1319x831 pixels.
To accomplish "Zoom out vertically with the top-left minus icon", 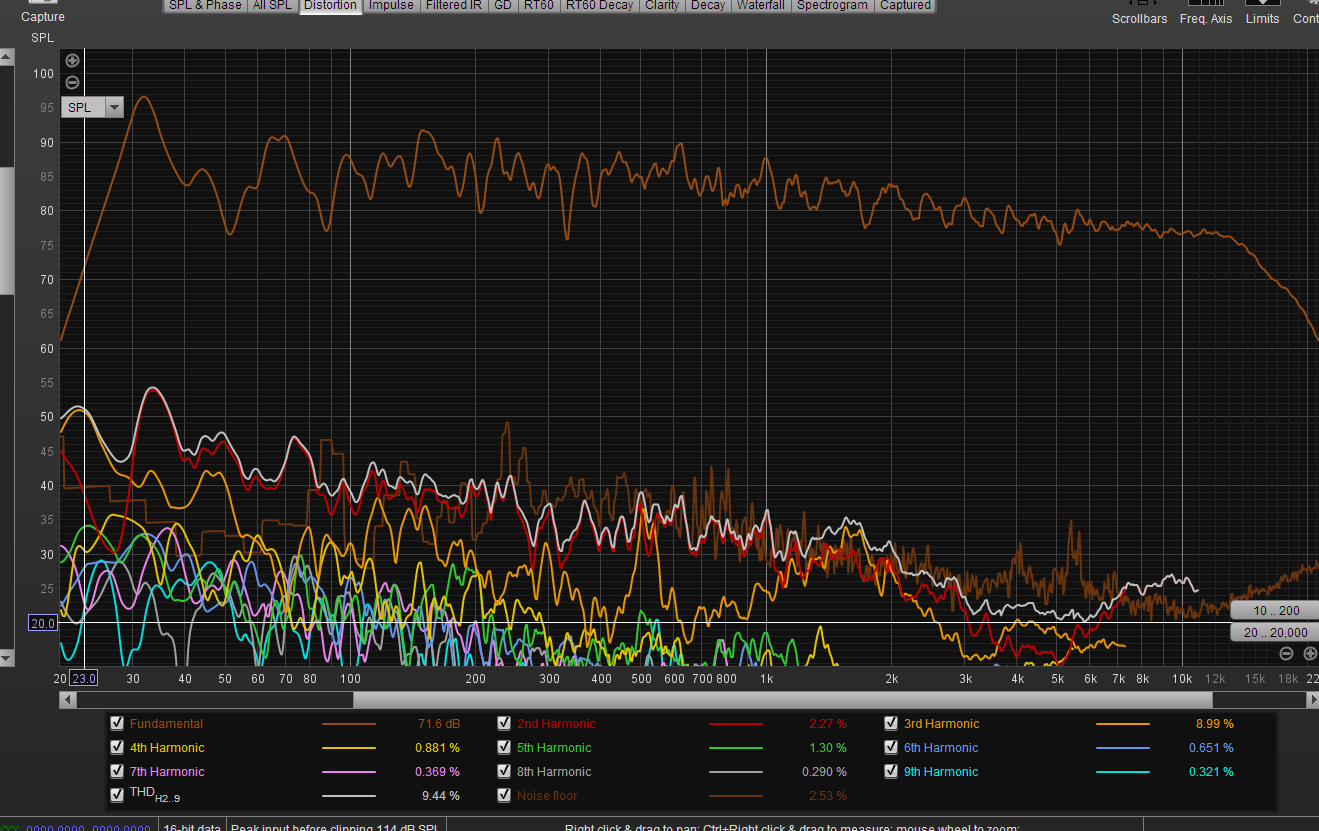I will (x=72, y=83).
